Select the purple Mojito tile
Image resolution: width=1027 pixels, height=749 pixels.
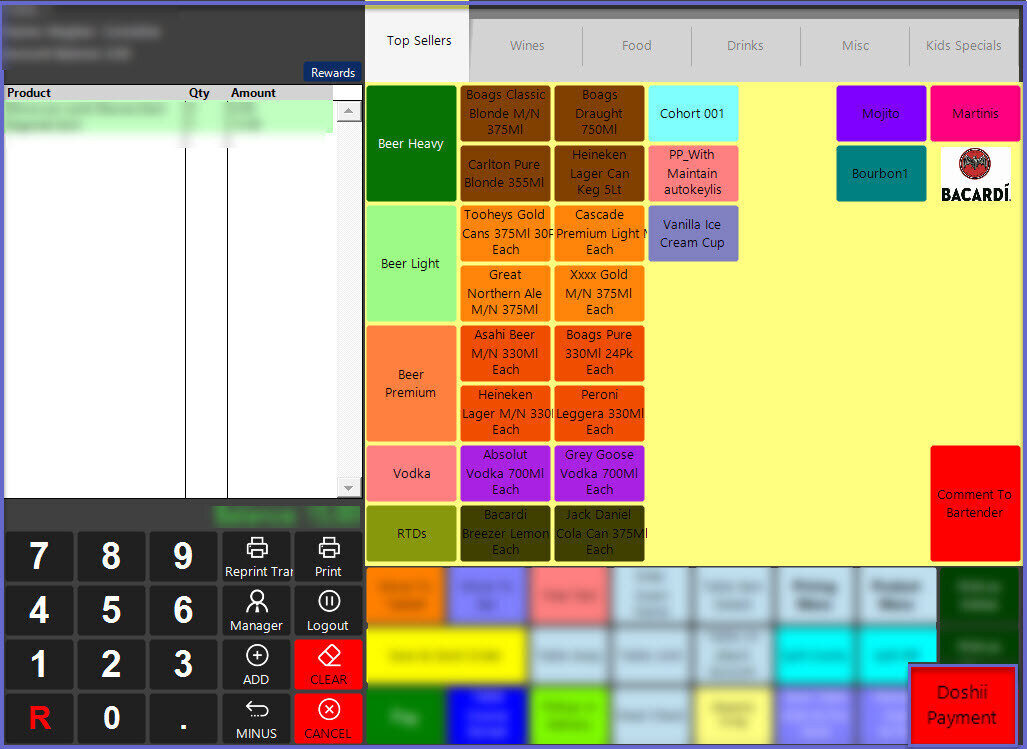[x=881, y=113]
